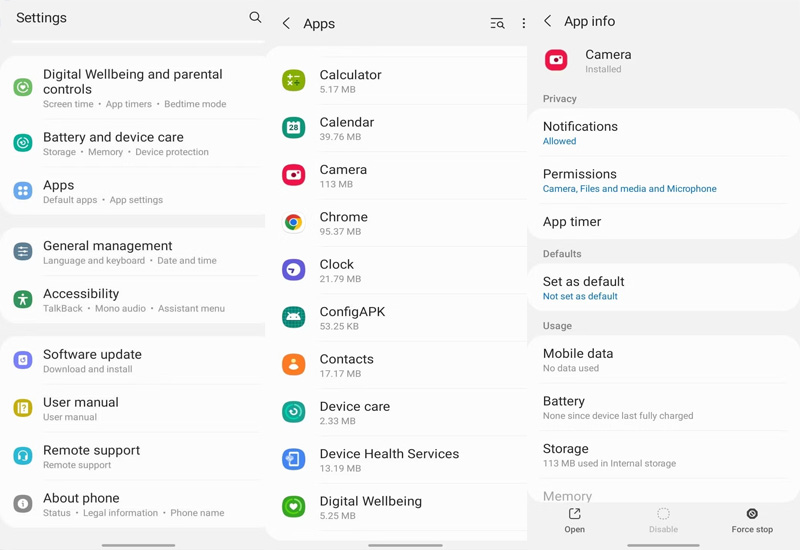Tap the Accessibility icon
Image resolution: width=800 pixels, height=550 pixels.
point(23,299)
